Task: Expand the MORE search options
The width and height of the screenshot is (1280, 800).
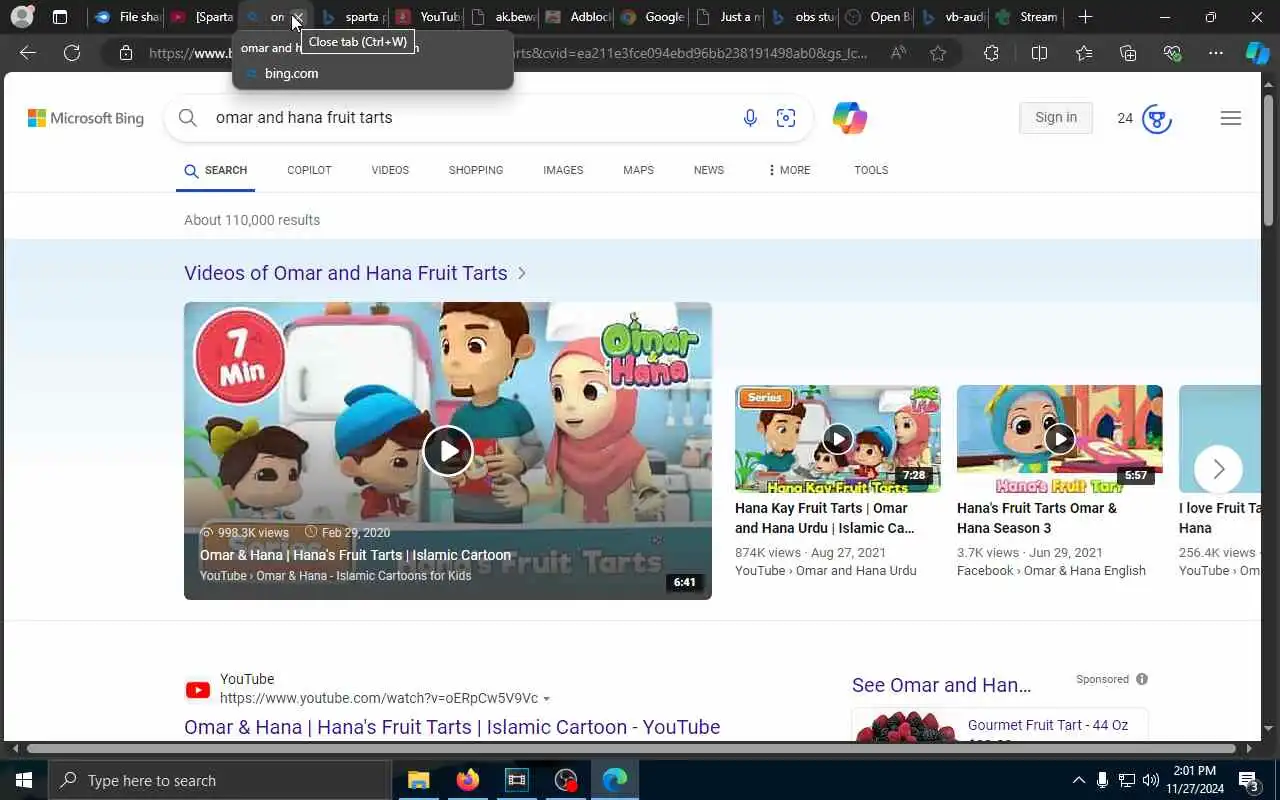Action: tap(789, 170)
